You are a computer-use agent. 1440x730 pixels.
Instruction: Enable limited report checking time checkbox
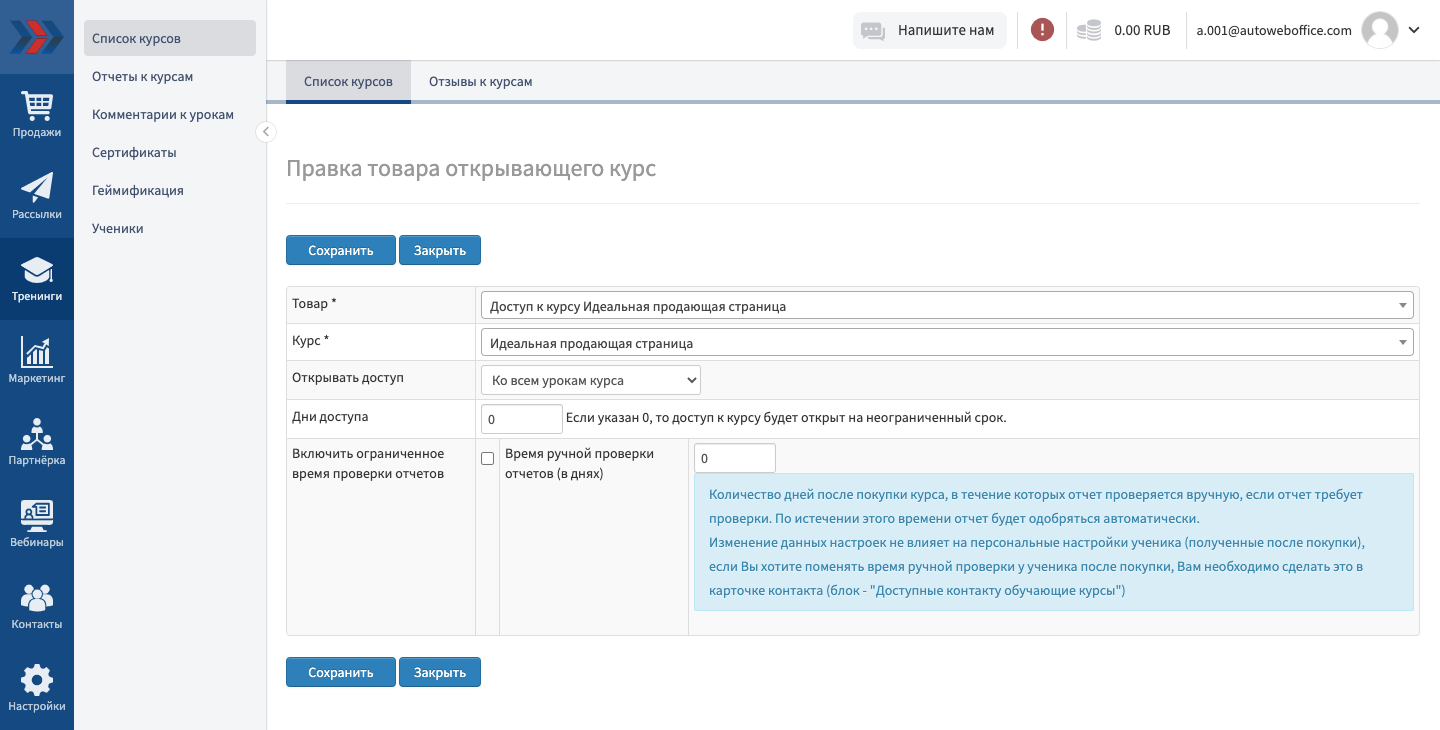[488, 459]
